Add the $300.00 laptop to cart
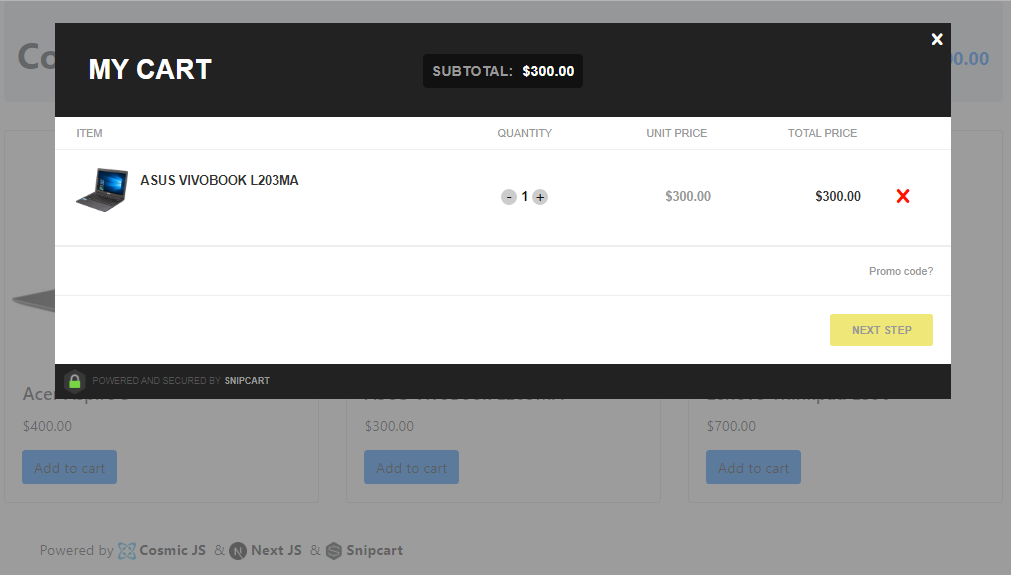 (411, 467)
